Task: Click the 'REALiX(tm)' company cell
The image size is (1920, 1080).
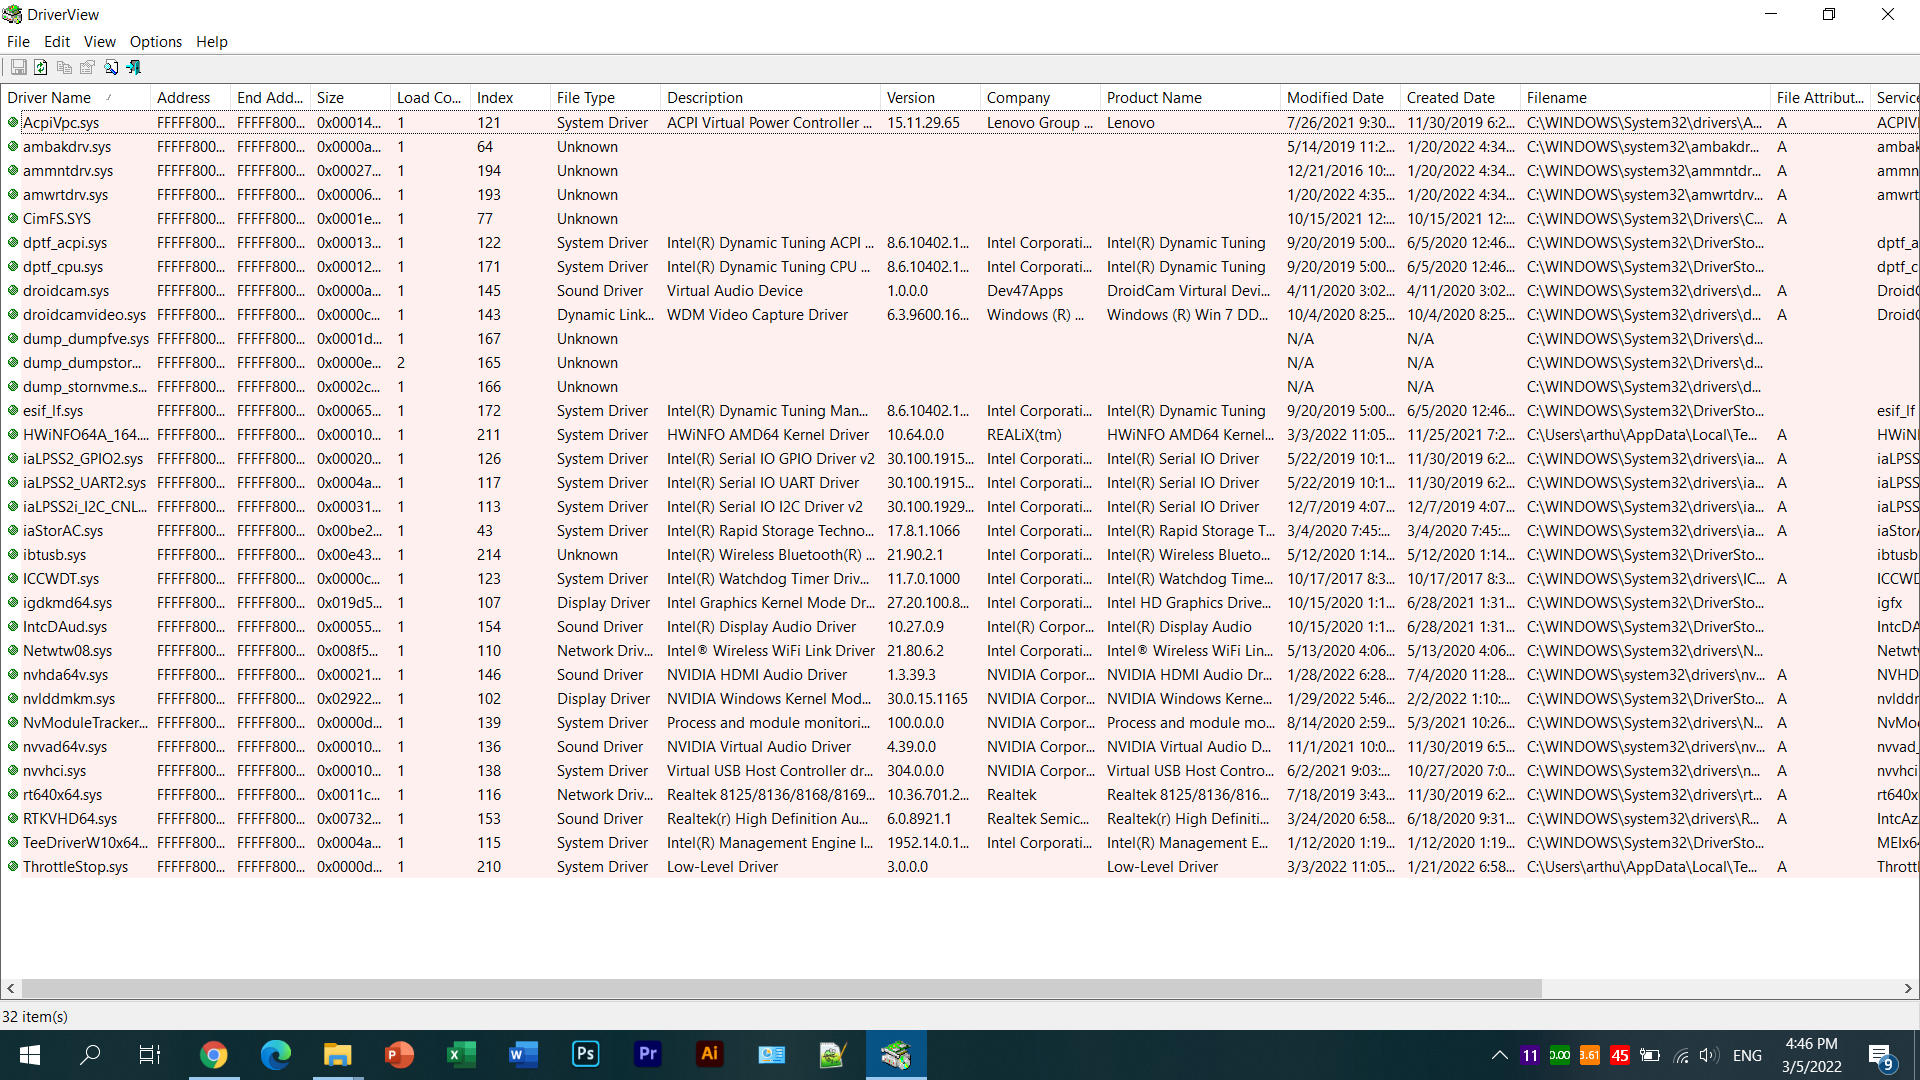Action: click(x=1024, y=435)
